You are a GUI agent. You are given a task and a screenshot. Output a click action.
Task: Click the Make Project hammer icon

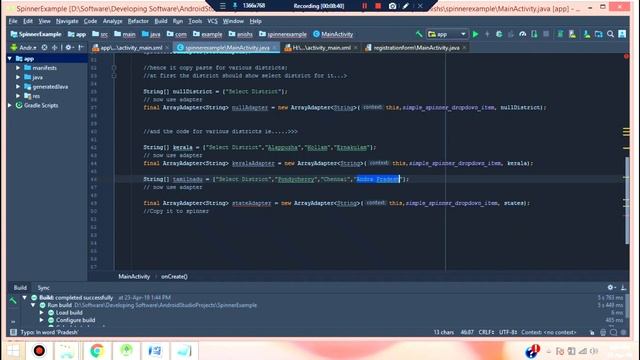click(419, 34)
